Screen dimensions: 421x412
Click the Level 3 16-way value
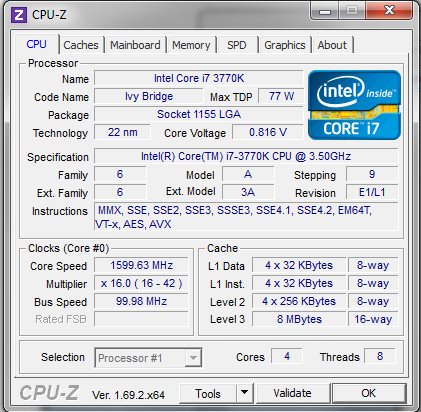(373, 319)
